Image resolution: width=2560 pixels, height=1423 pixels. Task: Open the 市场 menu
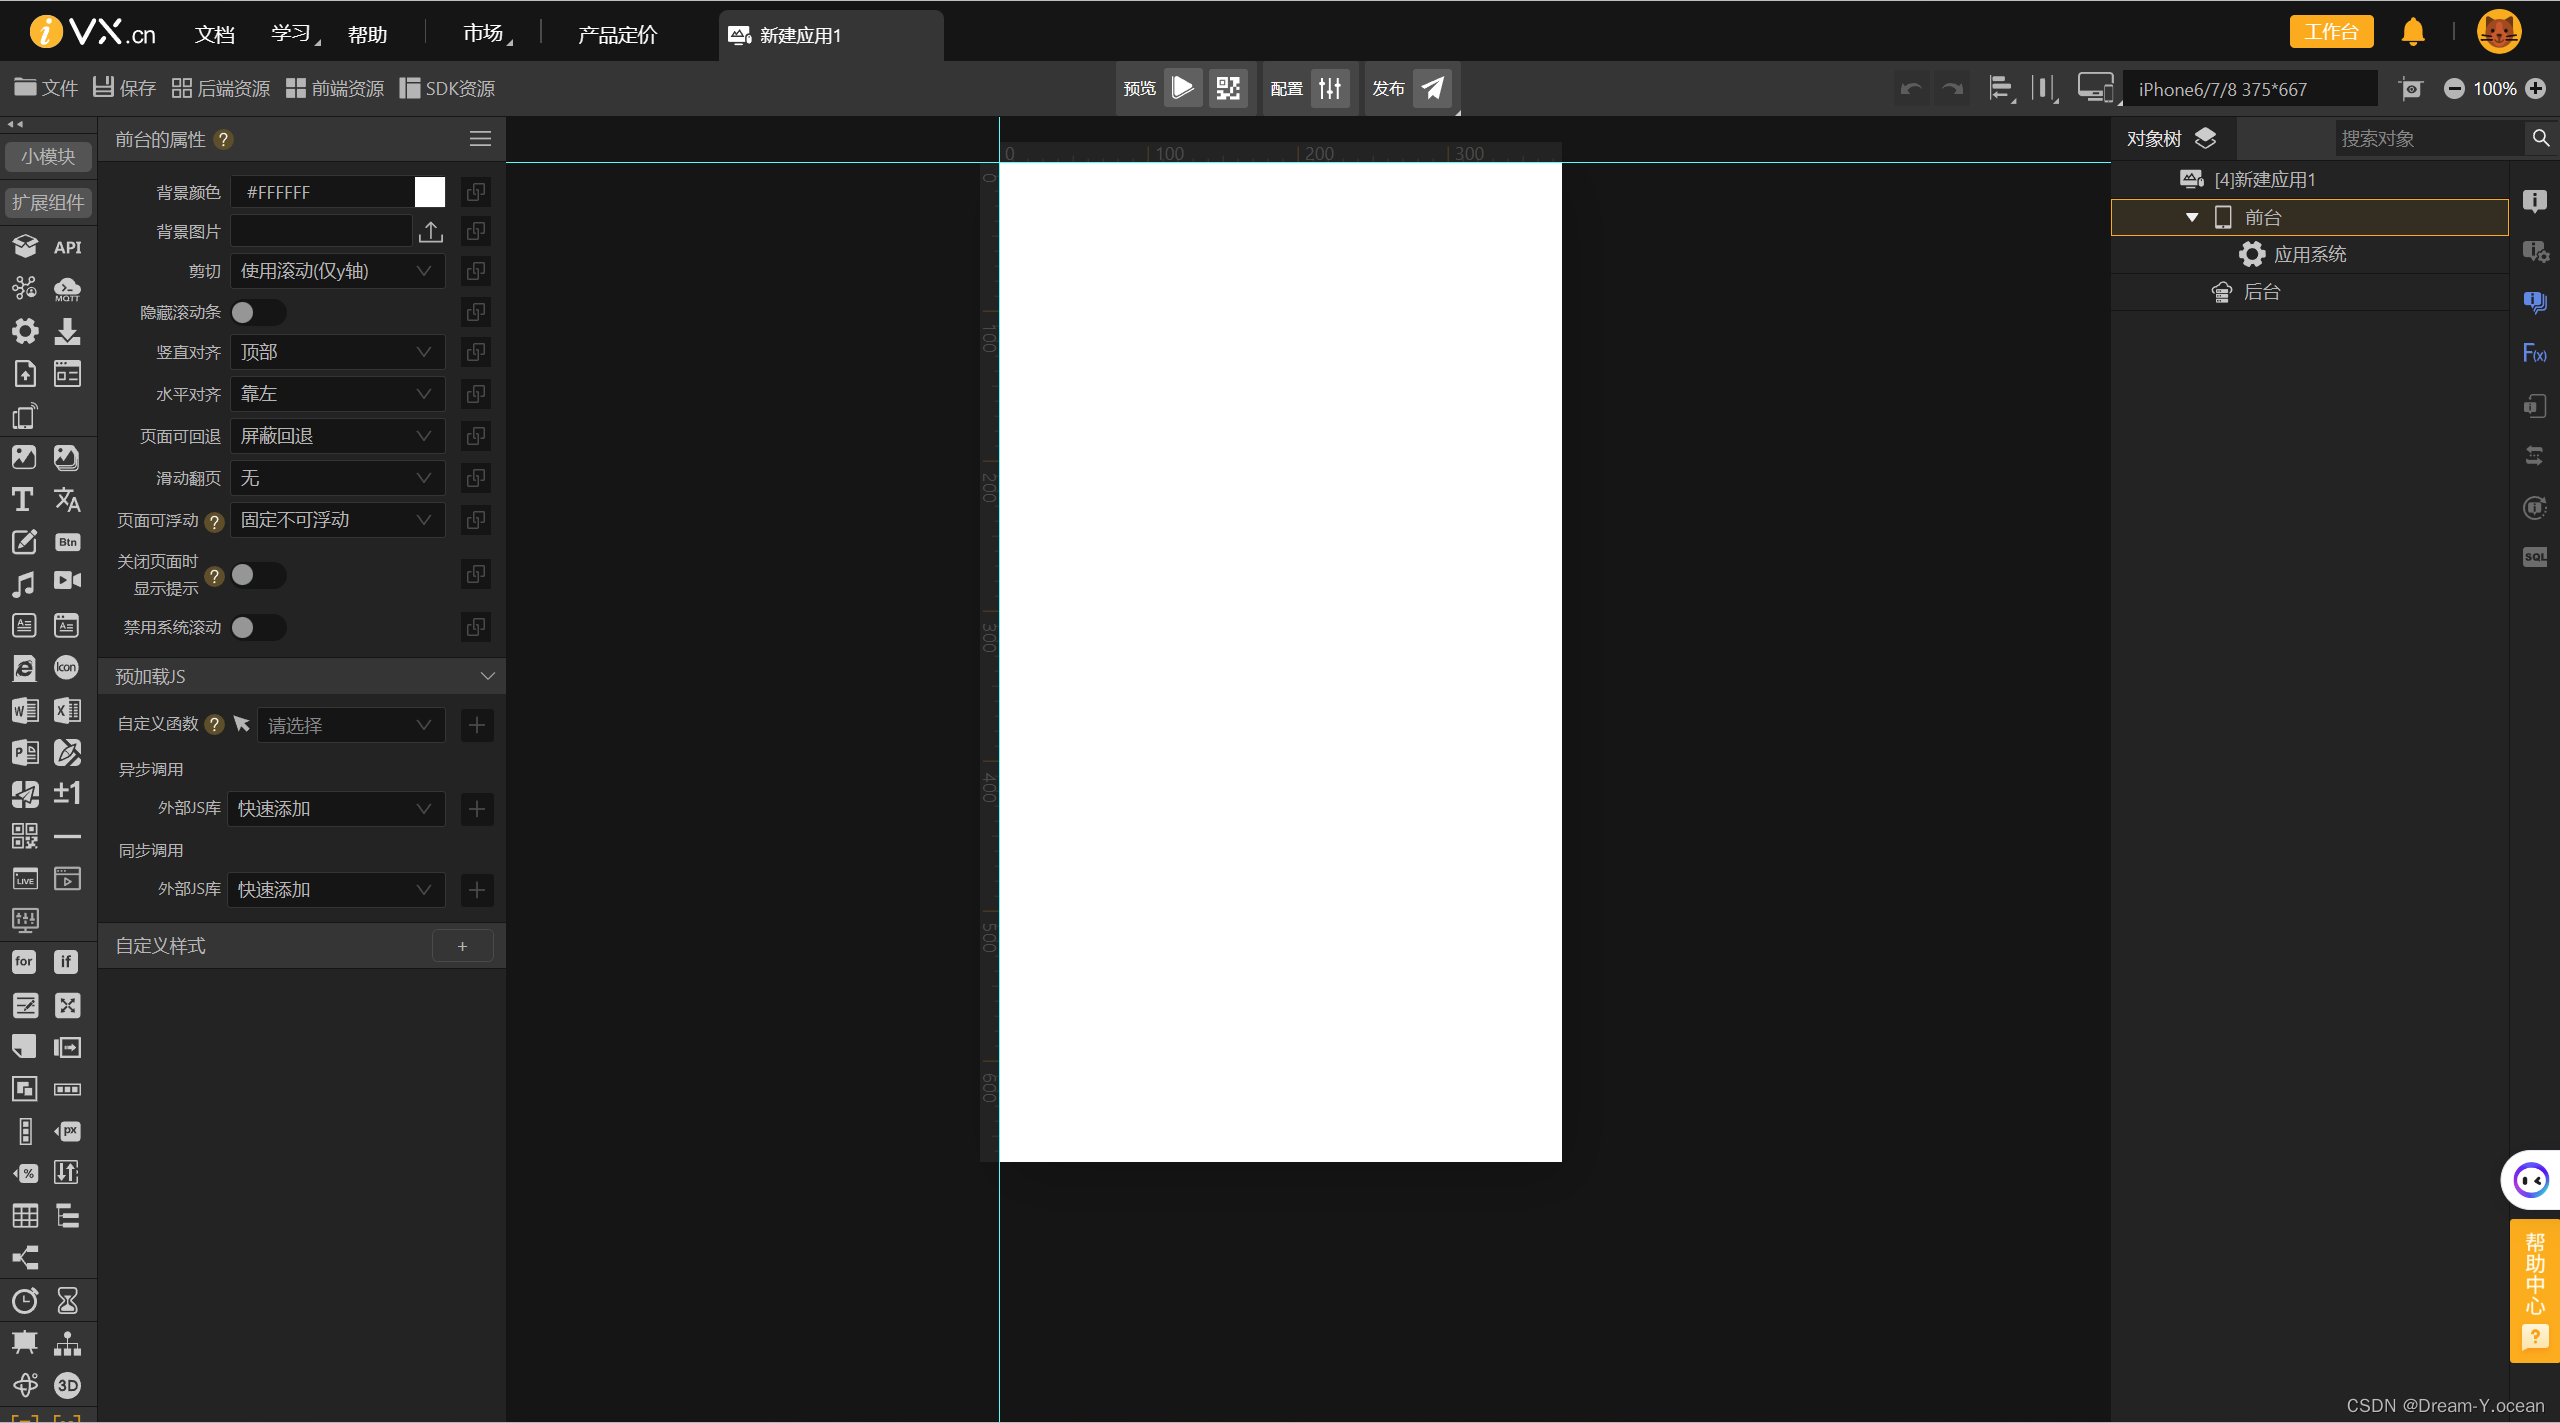486,34
